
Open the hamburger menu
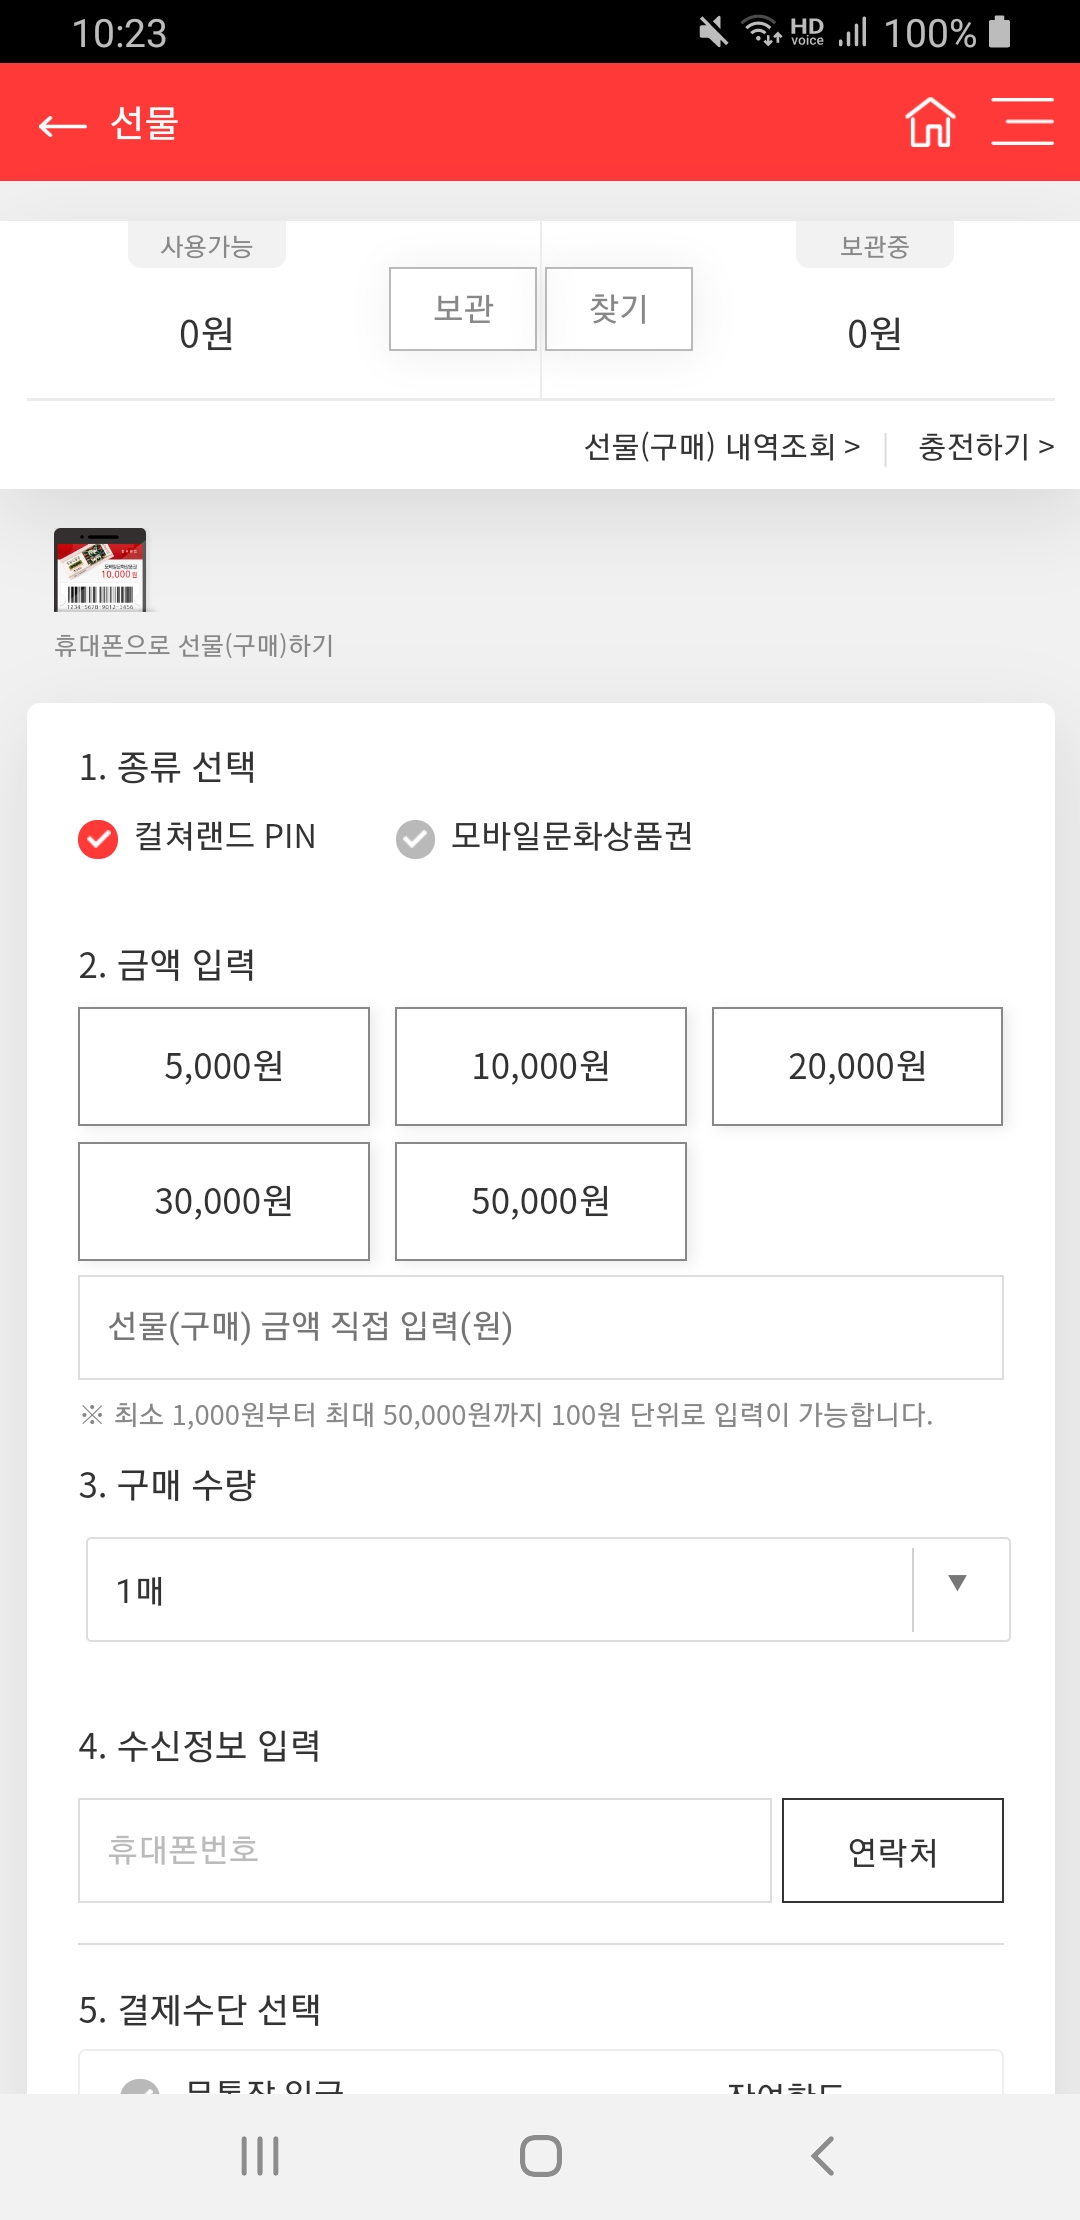(1022, 122)
